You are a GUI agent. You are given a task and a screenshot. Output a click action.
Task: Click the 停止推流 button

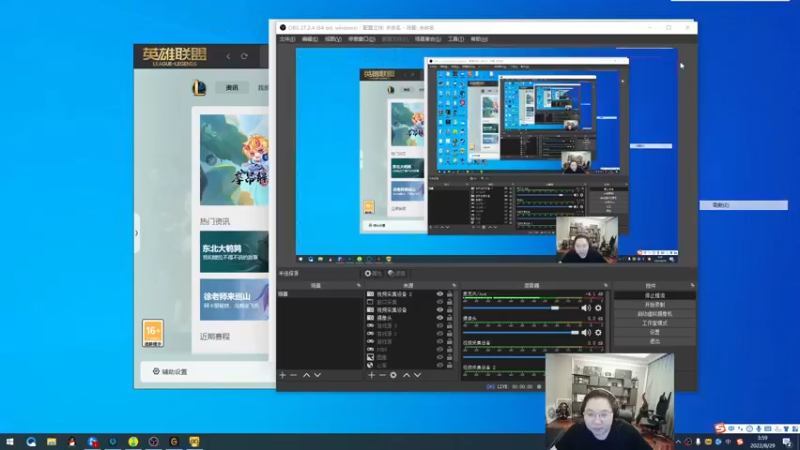(655, 295)
